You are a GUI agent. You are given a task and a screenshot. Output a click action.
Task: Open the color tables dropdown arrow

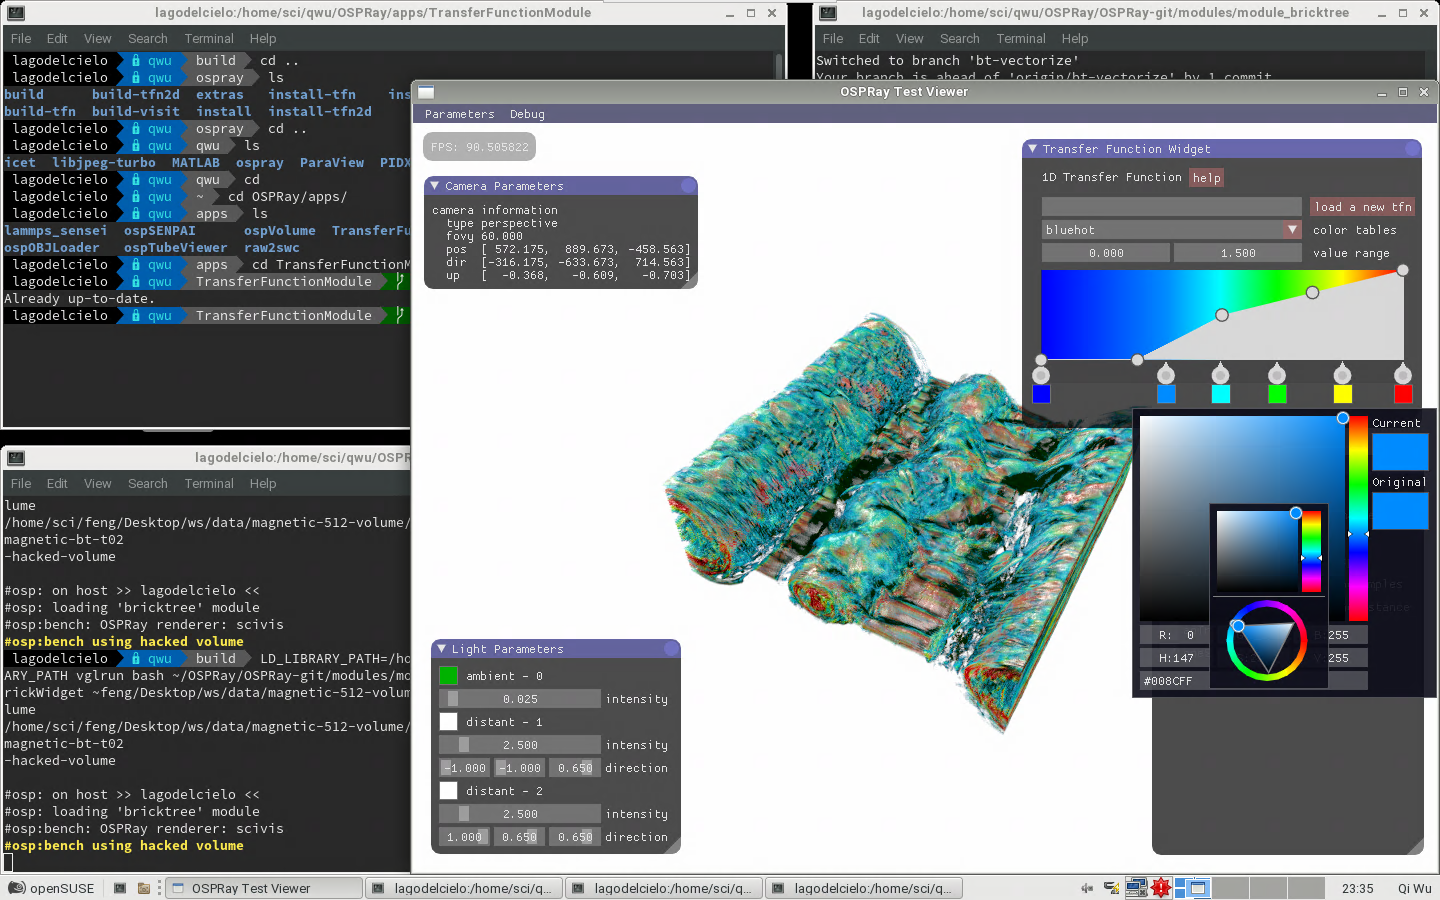[x=1292, y=230]
